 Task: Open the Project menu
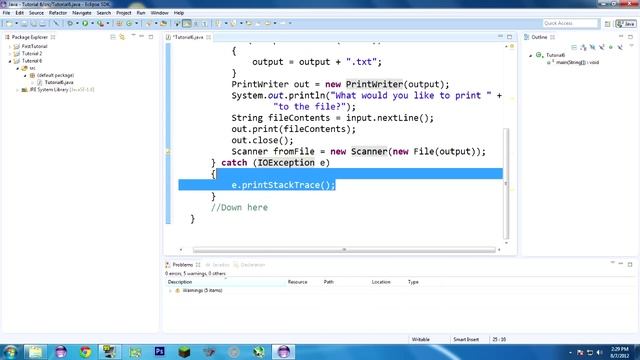pos(124,13)
